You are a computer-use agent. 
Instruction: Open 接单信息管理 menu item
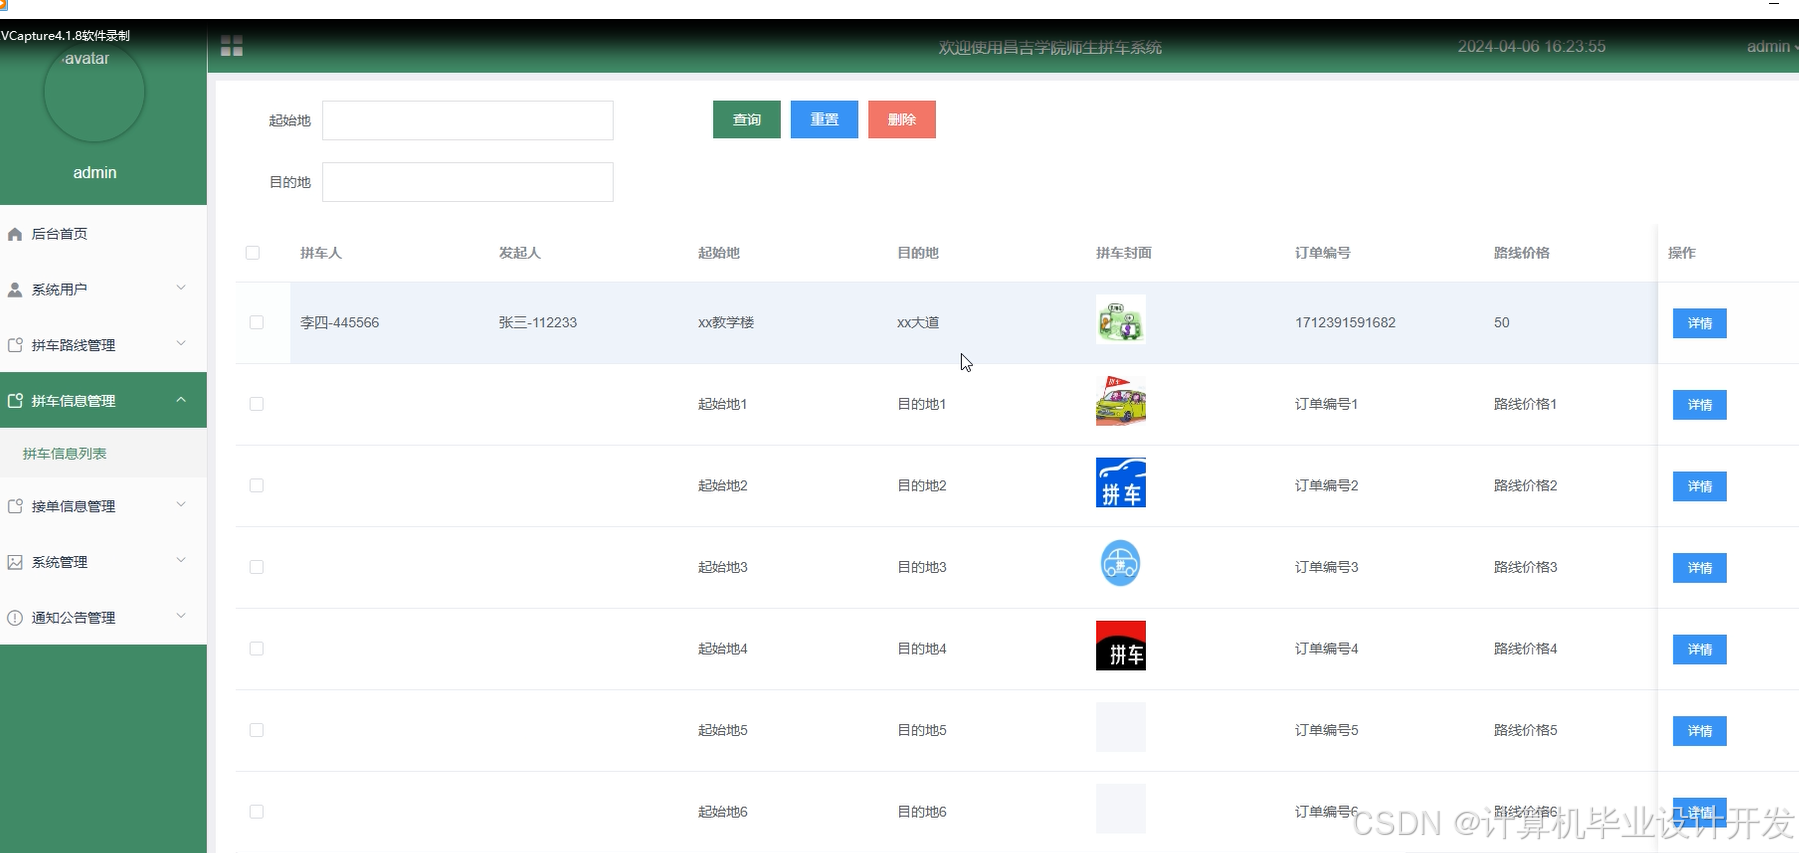click(x=103, y=507)
